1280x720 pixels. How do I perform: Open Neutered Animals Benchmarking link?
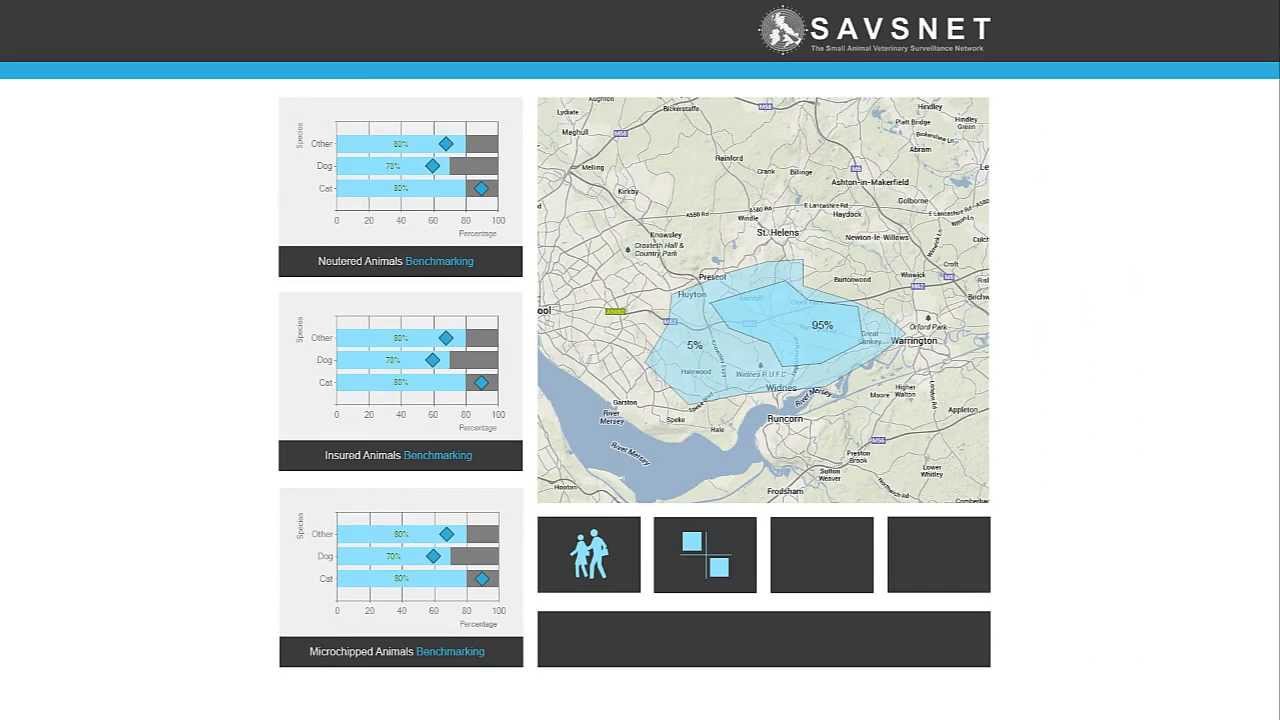pyautogui.click(x=439, y=261)
